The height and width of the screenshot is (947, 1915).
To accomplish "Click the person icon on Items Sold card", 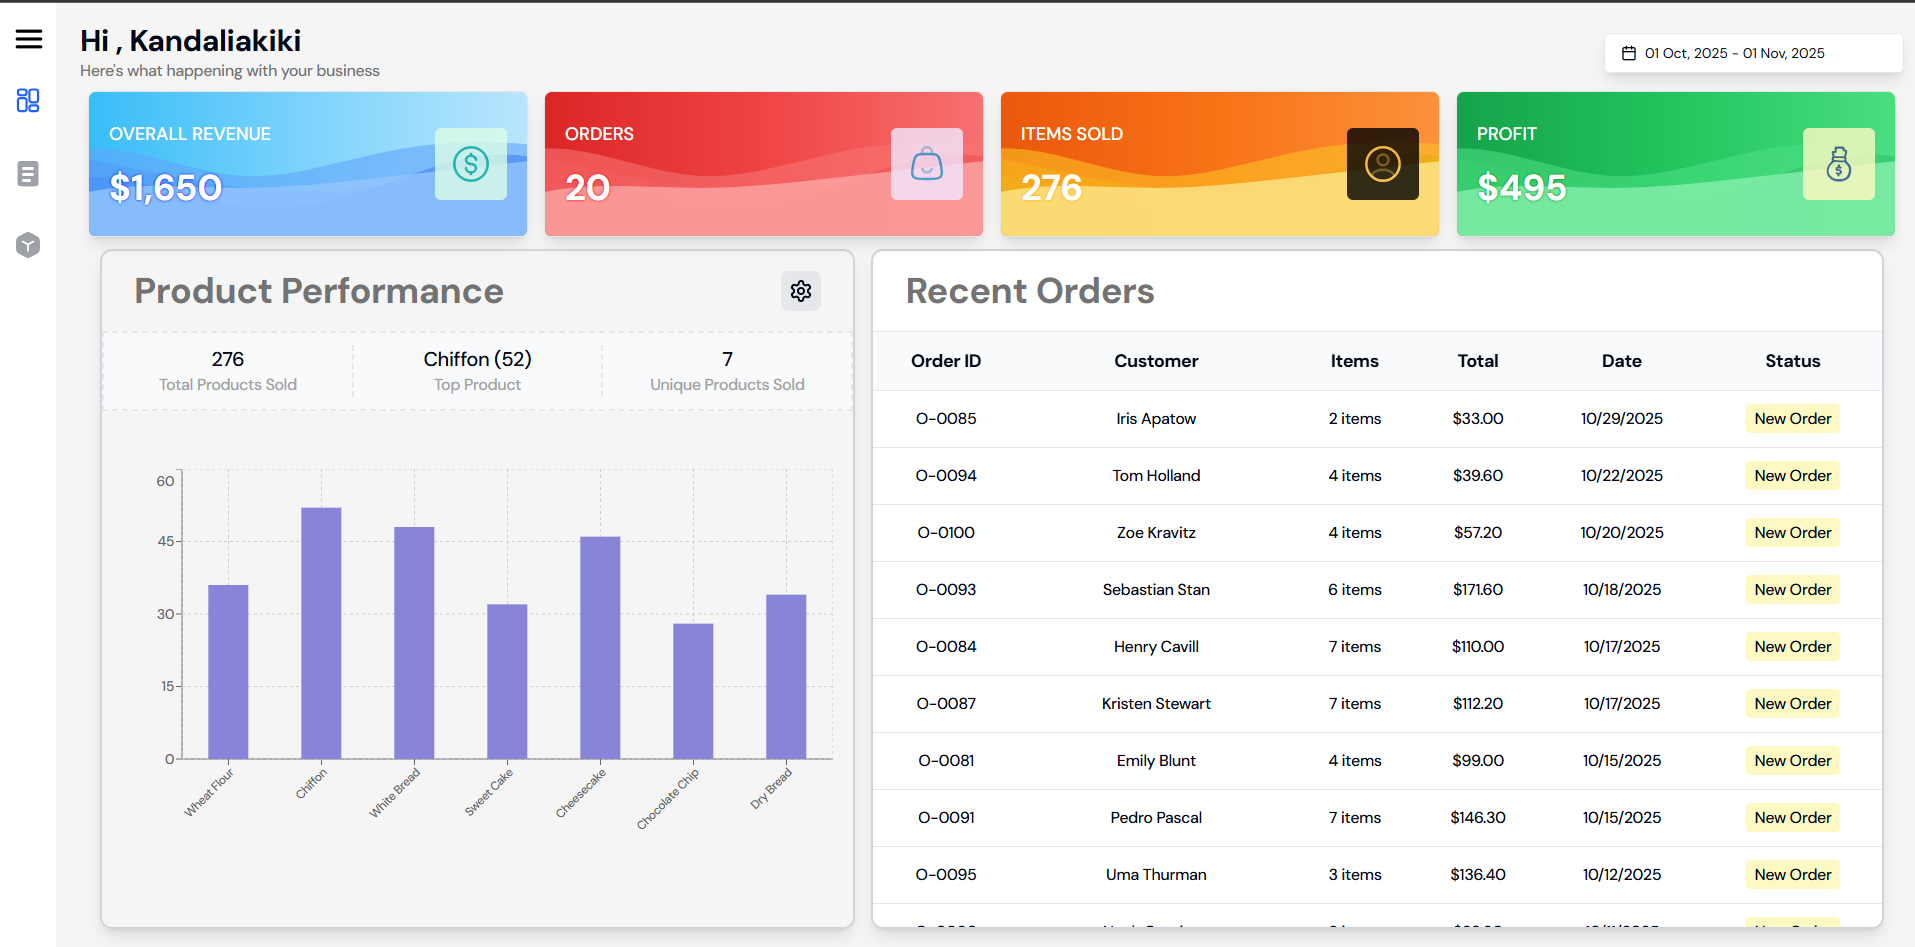I will [x=1382, y=164].
